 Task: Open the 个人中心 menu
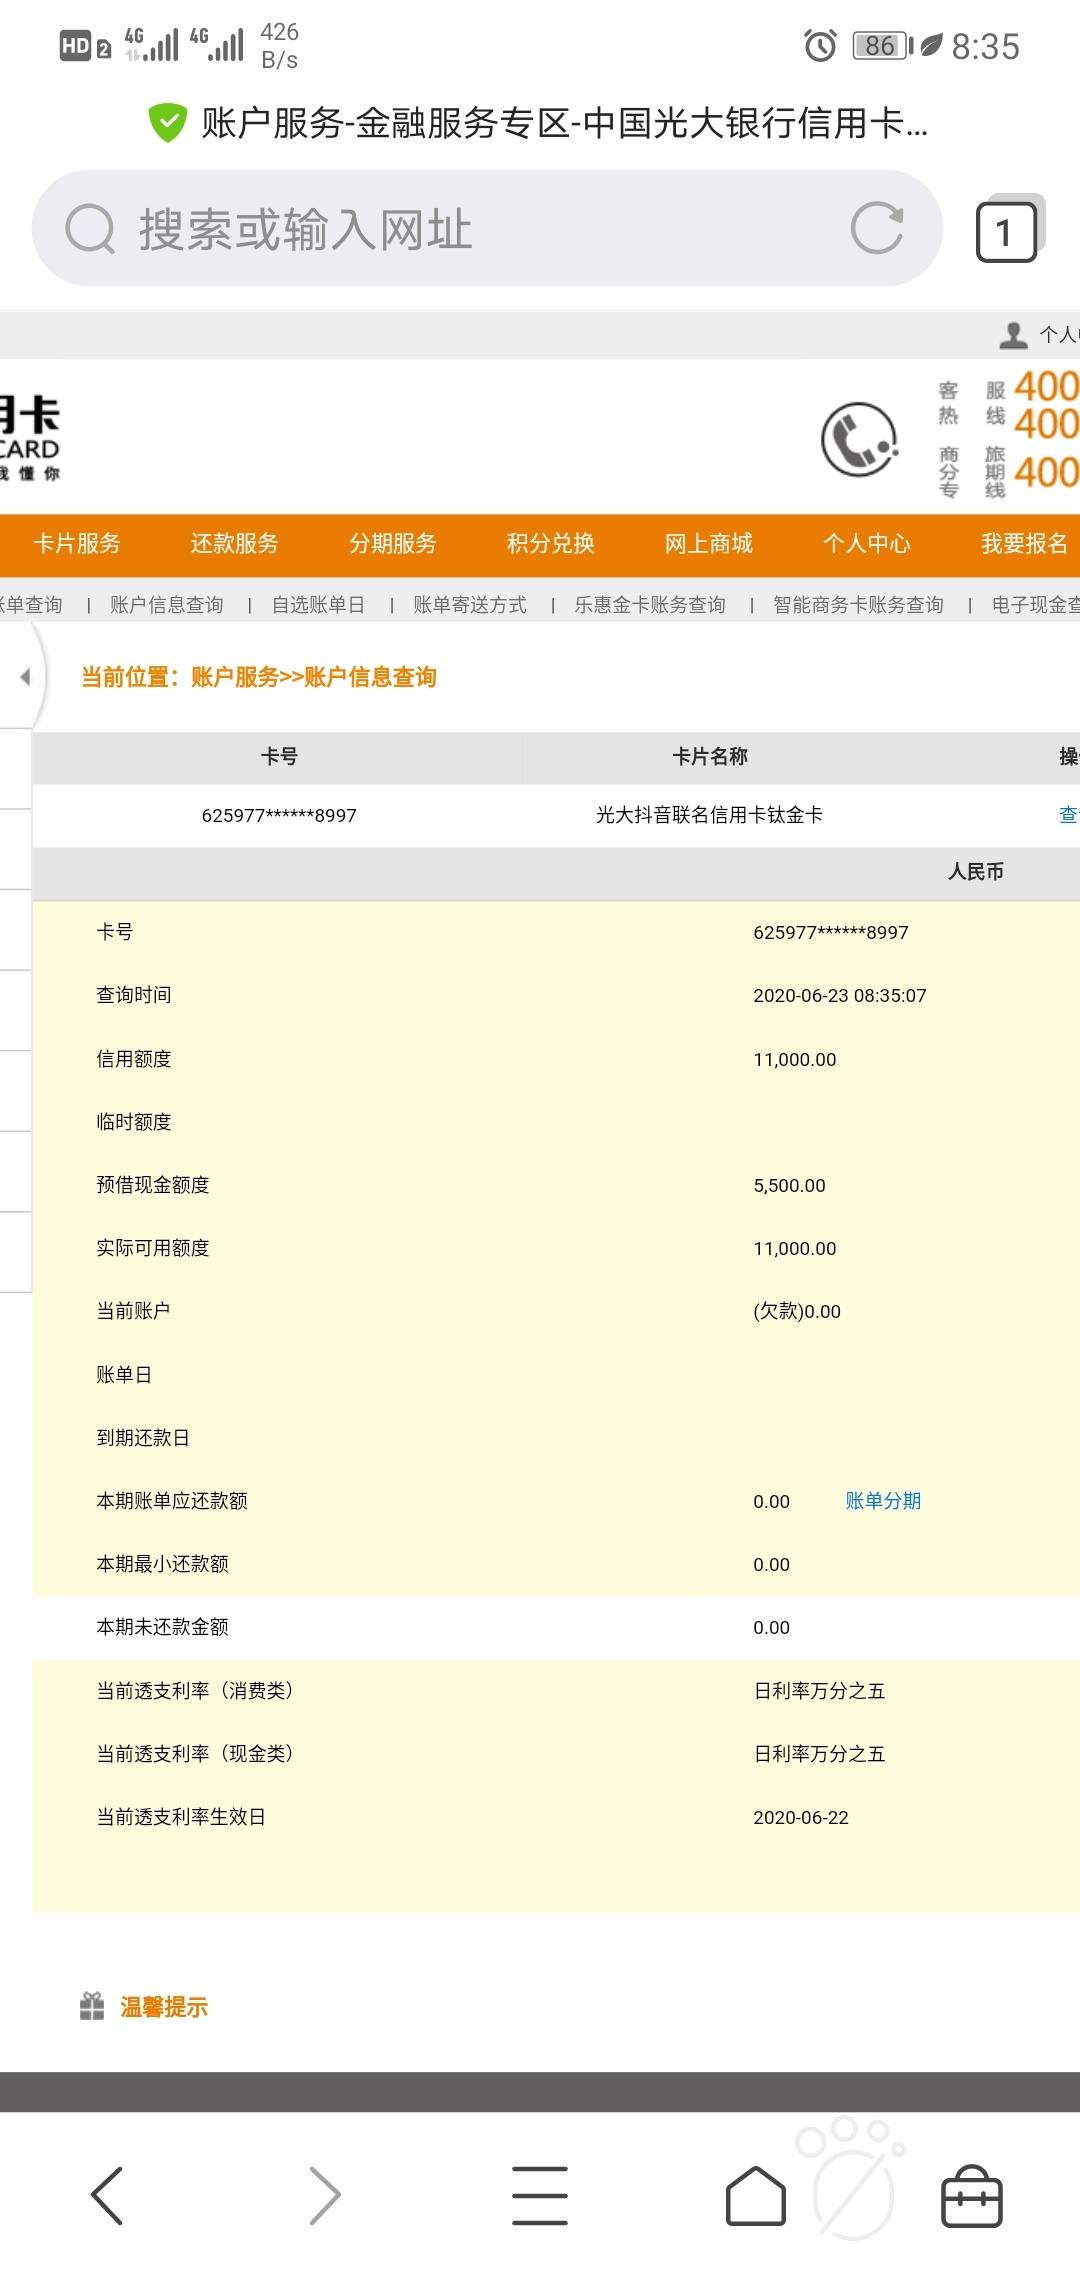(x=867, y=543)
